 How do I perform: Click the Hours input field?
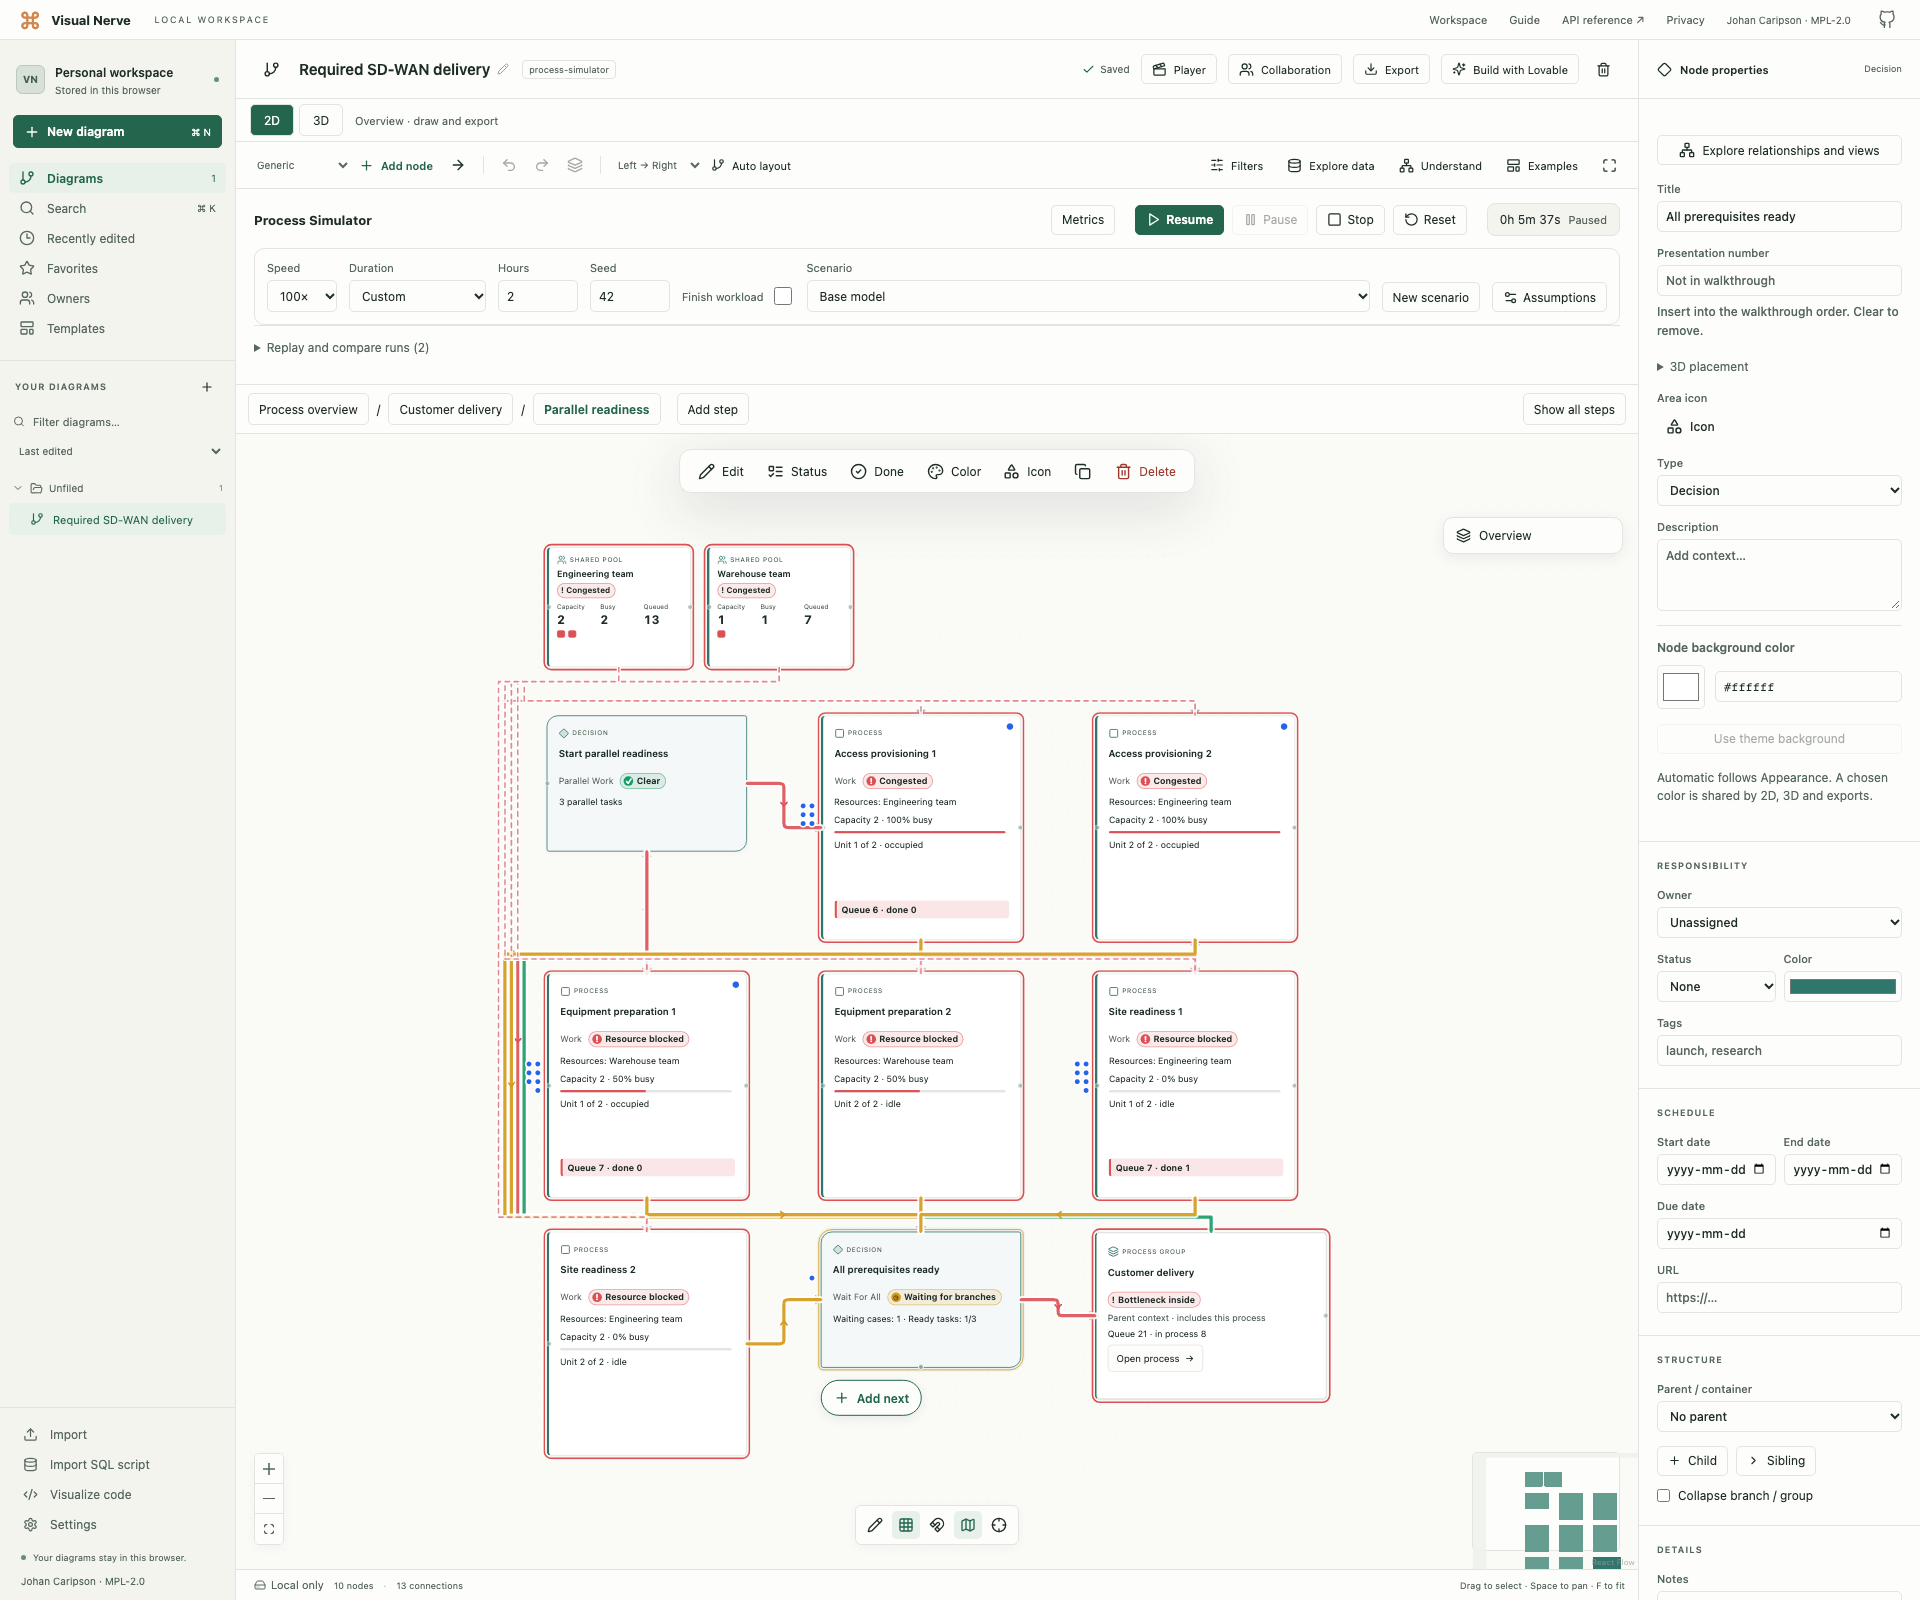coord(537,296)
